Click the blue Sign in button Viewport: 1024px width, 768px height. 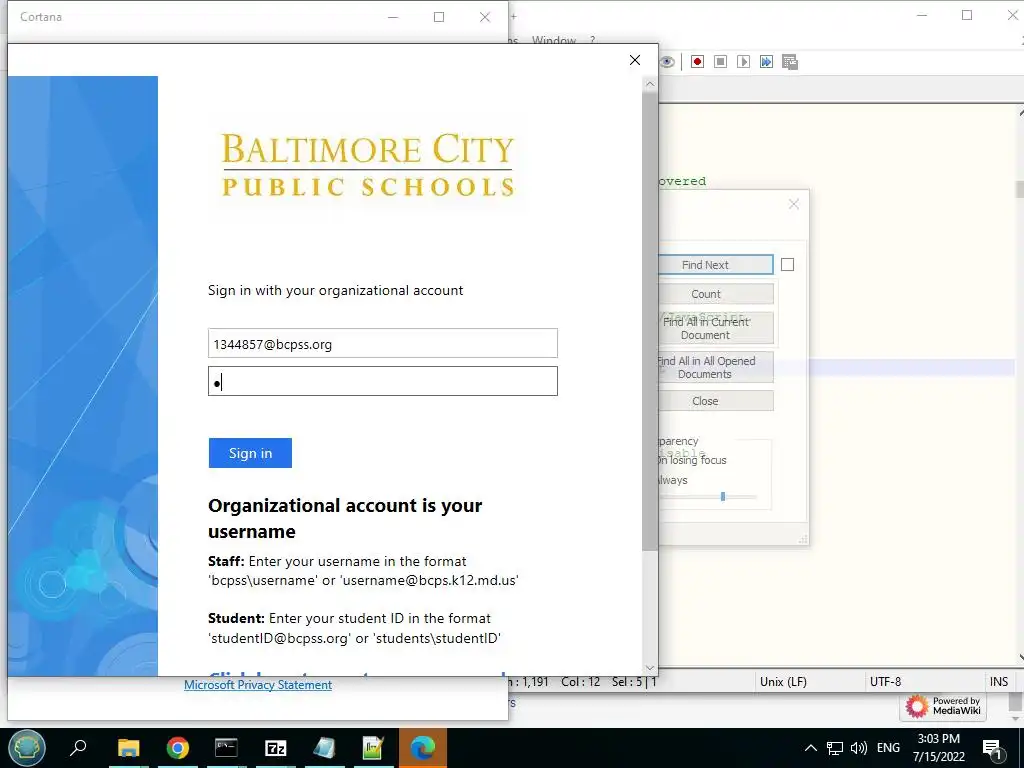(250, 453)
